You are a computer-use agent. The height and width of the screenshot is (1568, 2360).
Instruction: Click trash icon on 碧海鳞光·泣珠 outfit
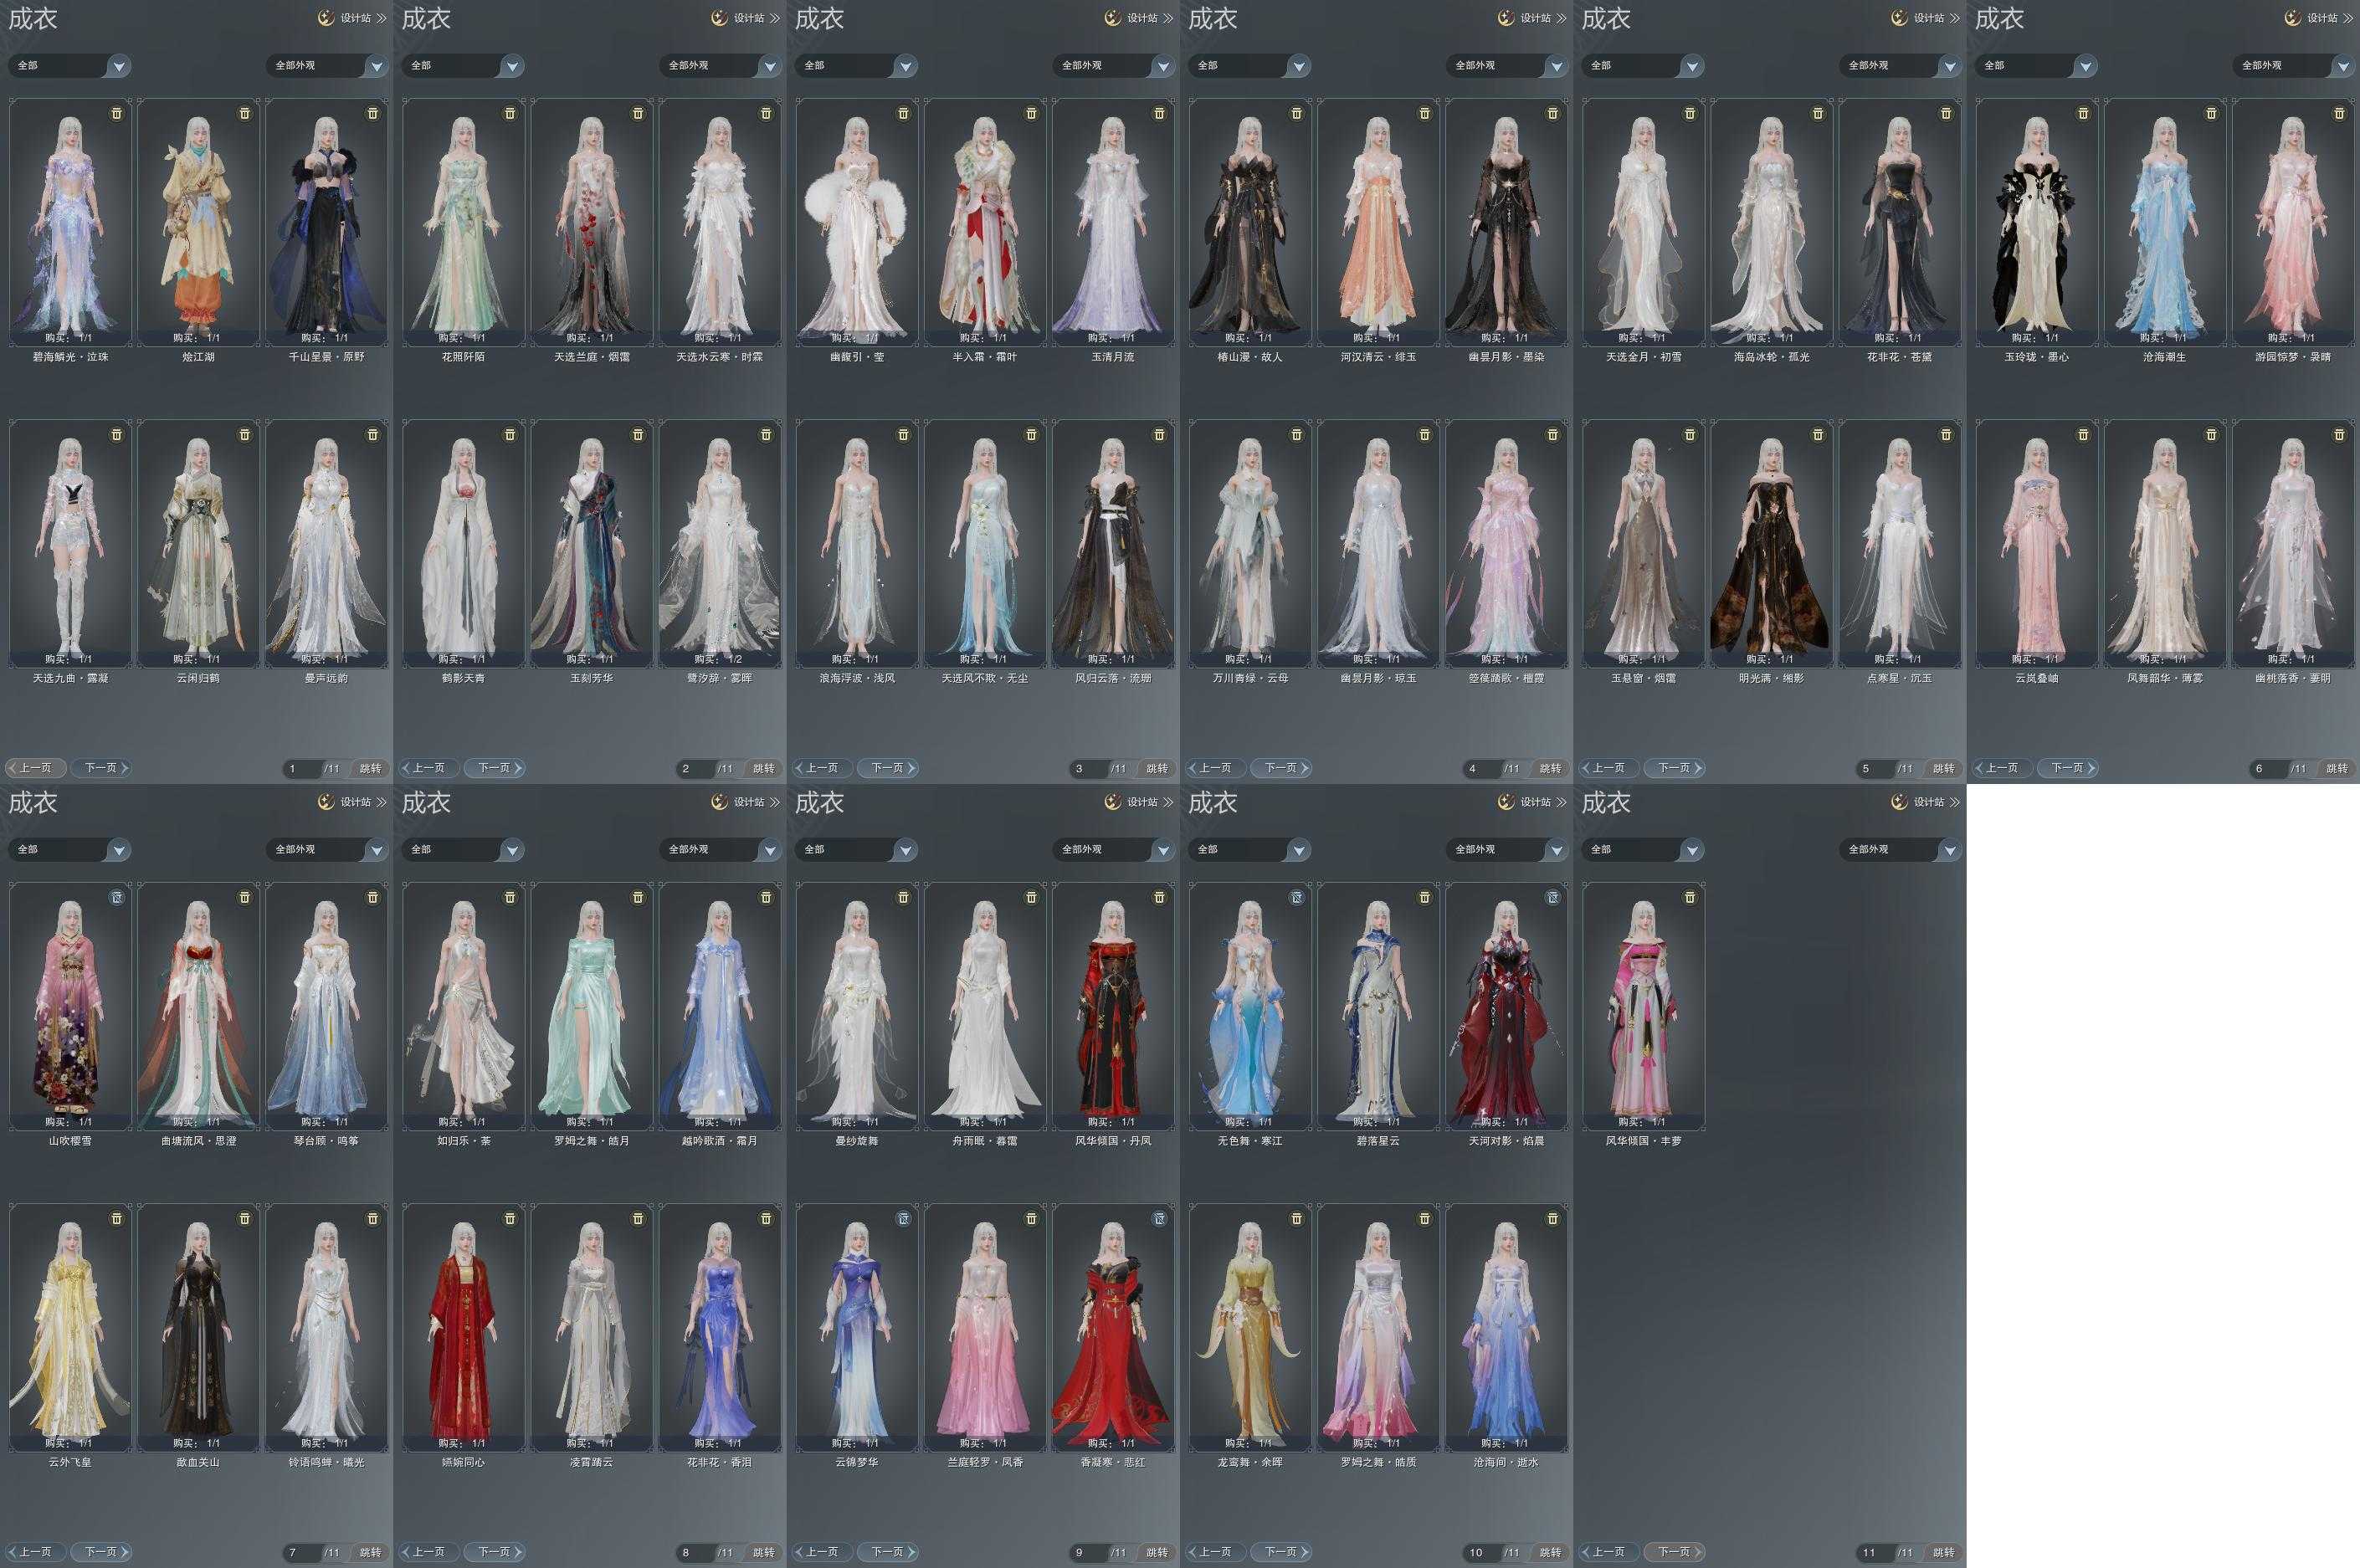[117, 114]
